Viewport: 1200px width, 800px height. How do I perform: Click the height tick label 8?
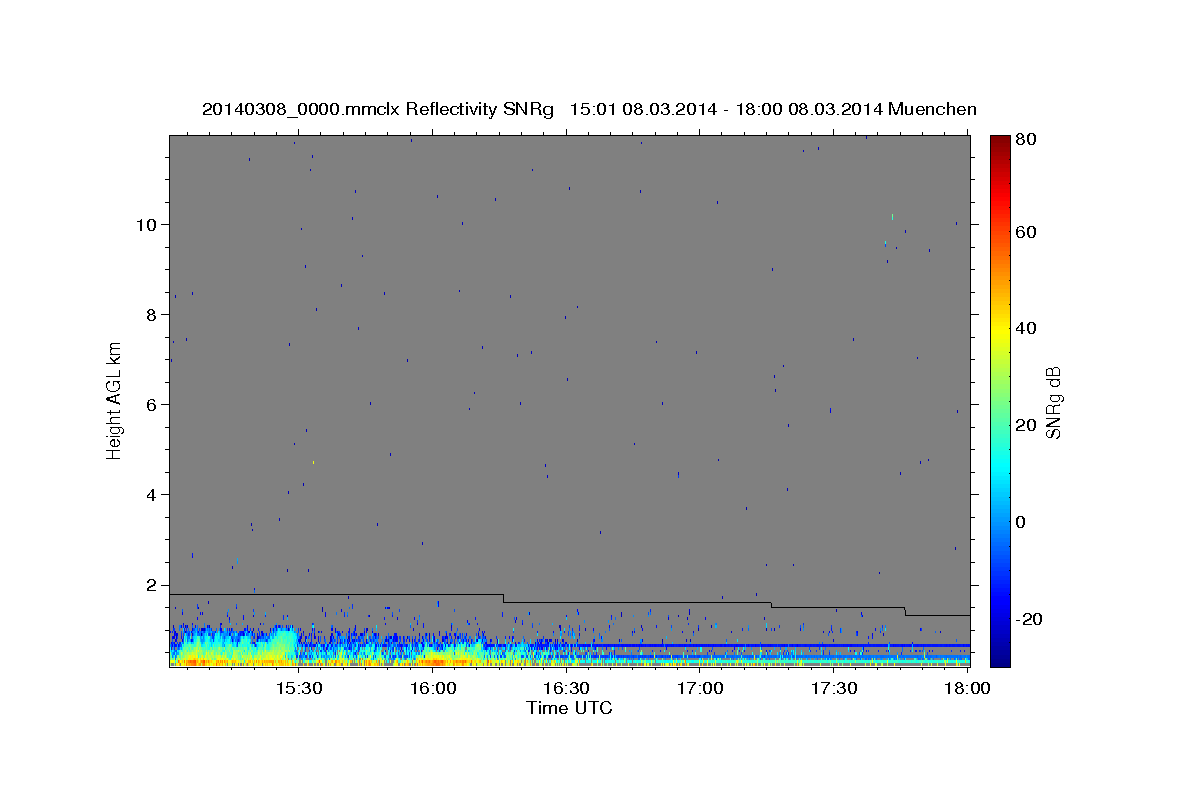pos(152,314)
